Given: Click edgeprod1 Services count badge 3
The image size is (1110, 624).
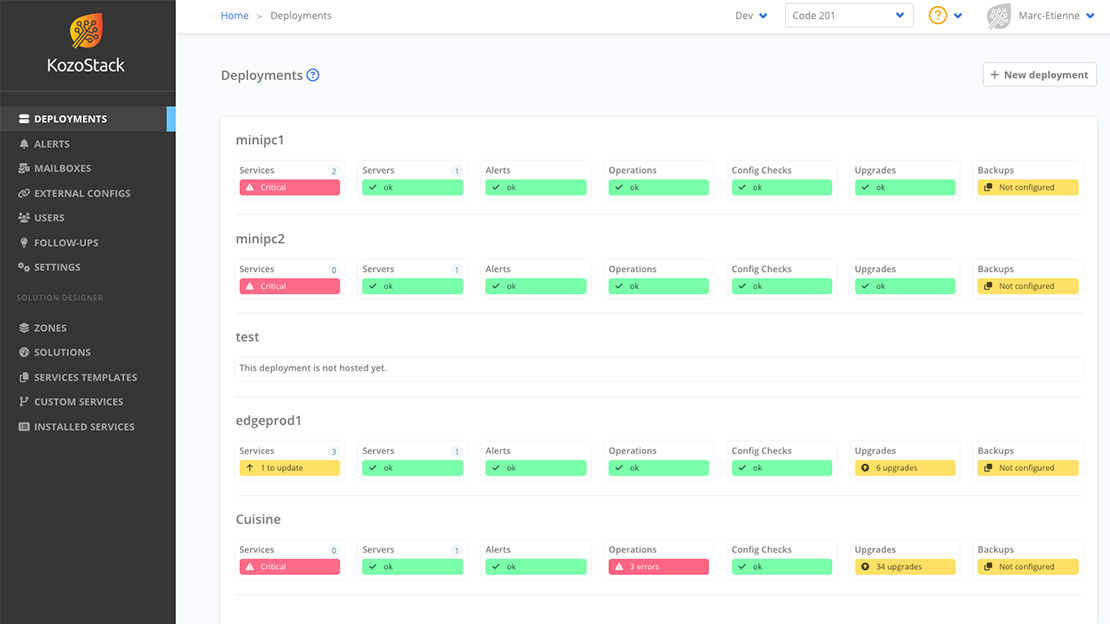Looking at the screenshot, I should [x=333, y=451].
